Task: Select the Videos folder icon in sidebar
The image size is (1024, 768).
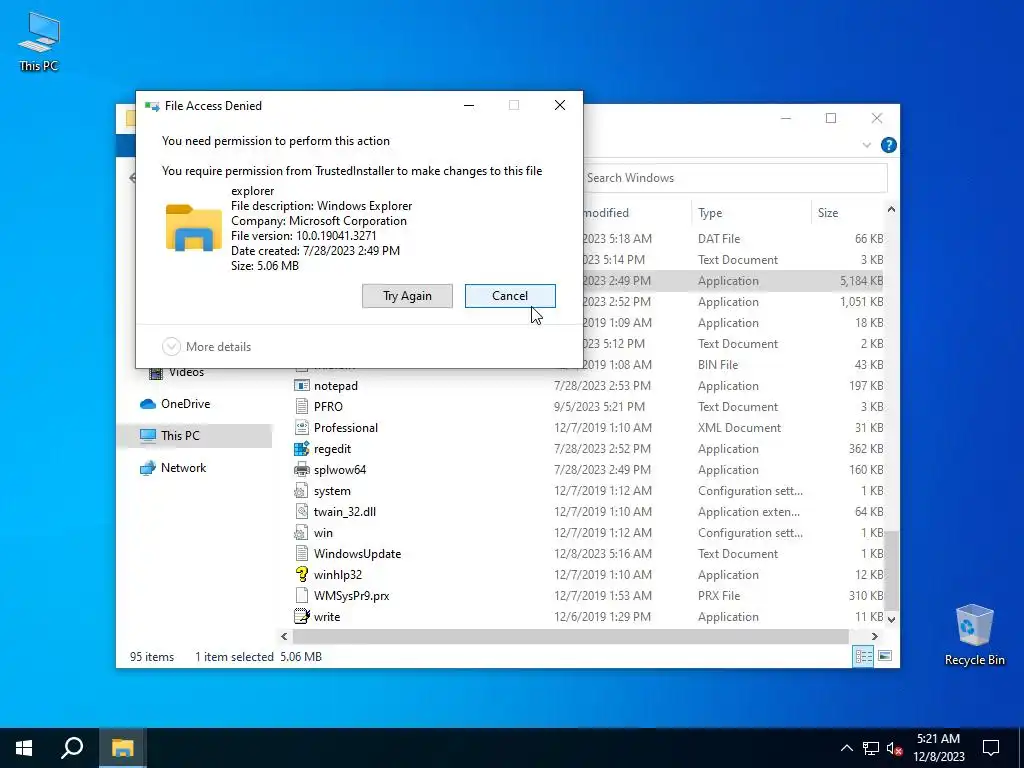Action: click(x=156, y=372)
